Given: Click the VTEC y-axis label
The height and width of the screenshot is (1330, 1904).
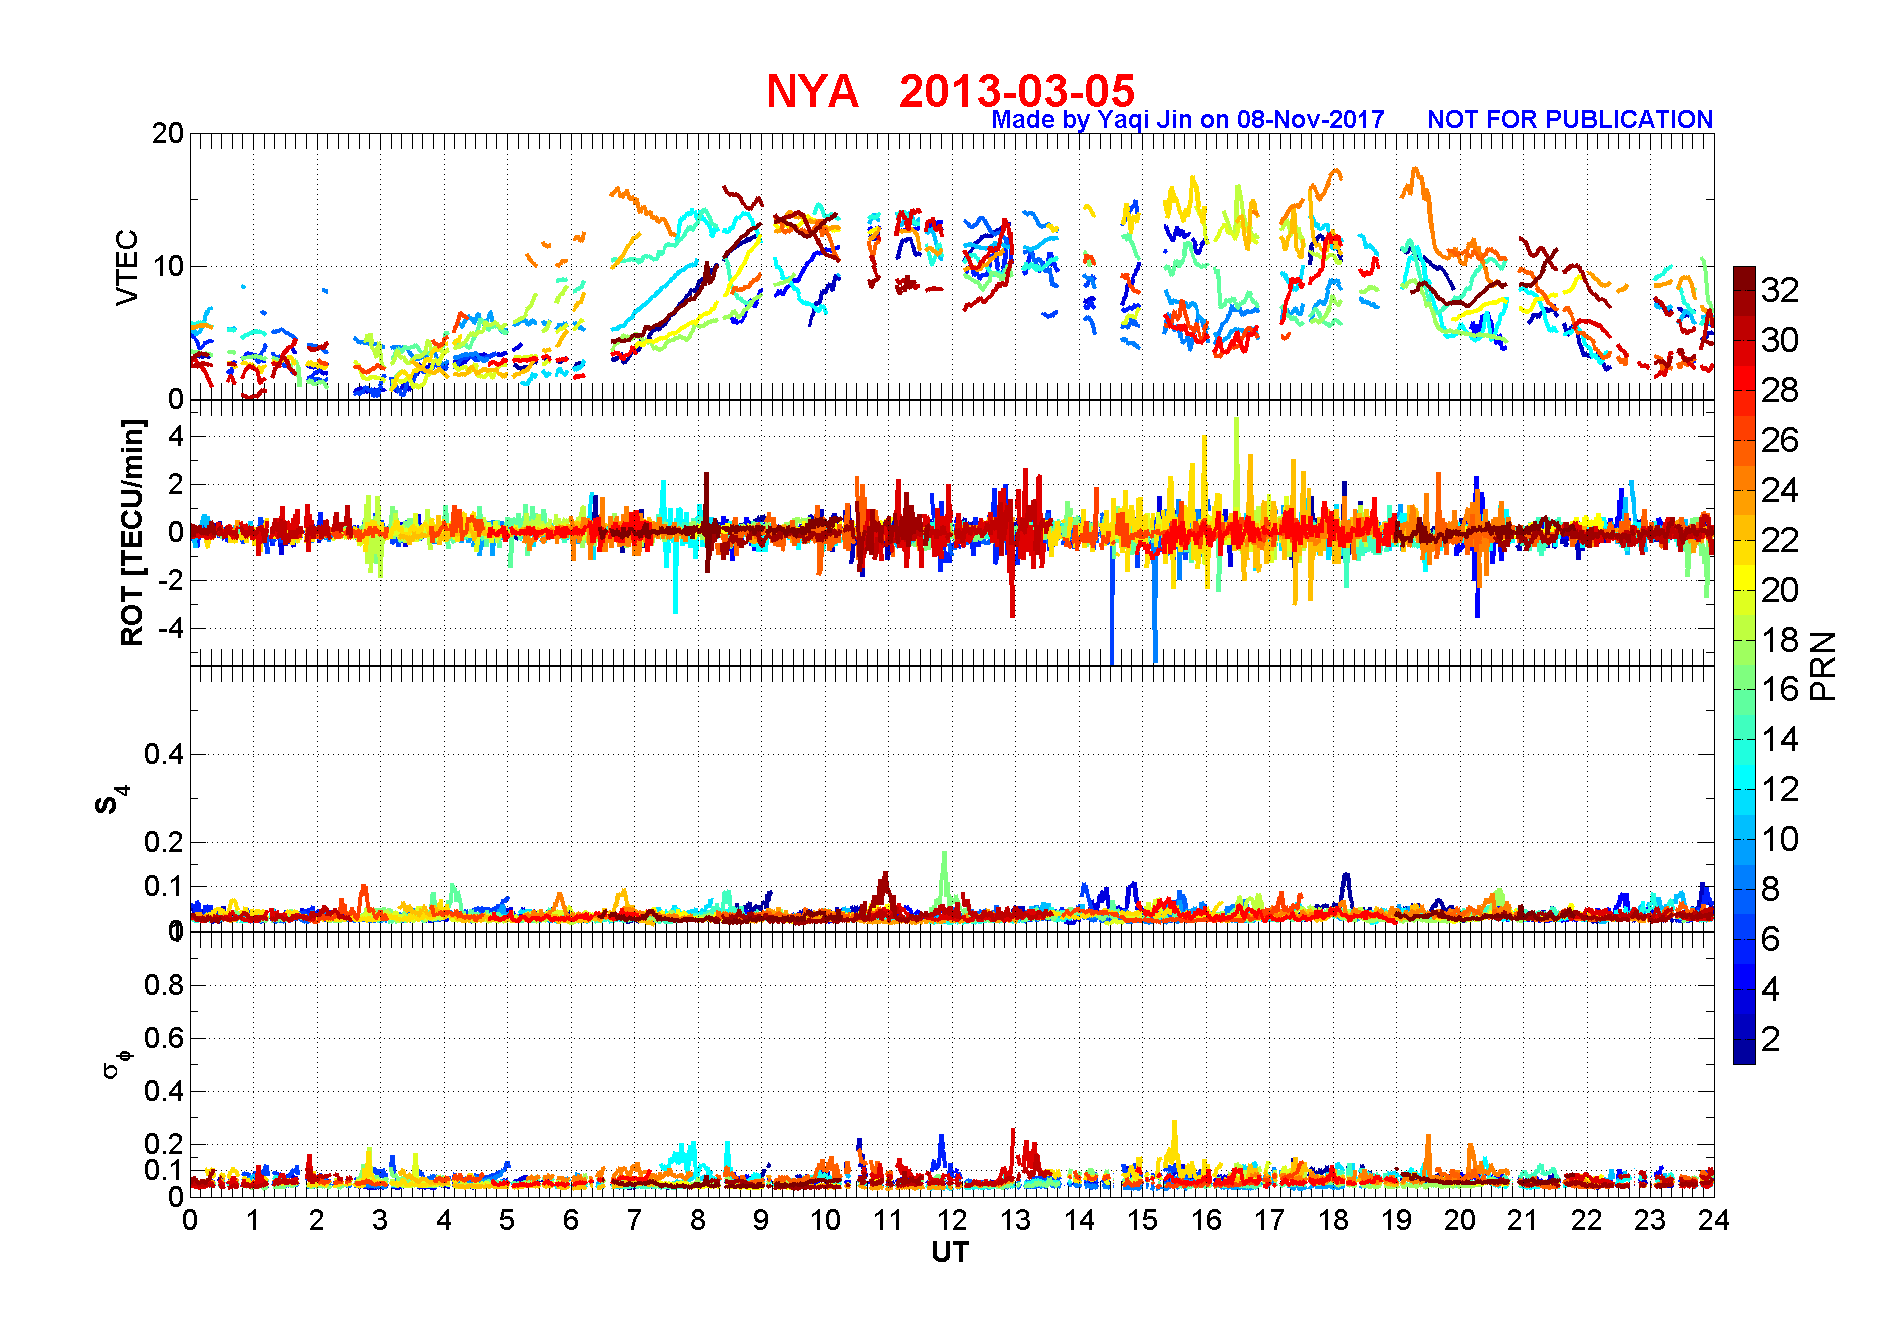Looking at the screenshot, I should tap(127, 267).
